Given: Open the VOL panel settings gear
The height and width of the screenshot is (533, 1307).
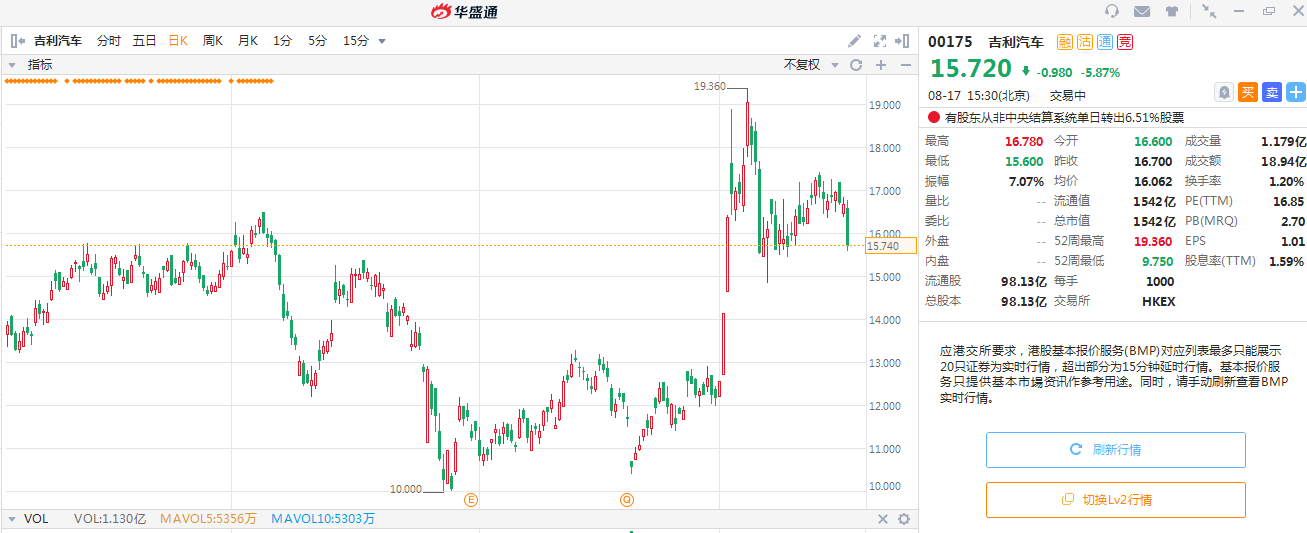Looking at the screenshot, I should pos(904,519).
